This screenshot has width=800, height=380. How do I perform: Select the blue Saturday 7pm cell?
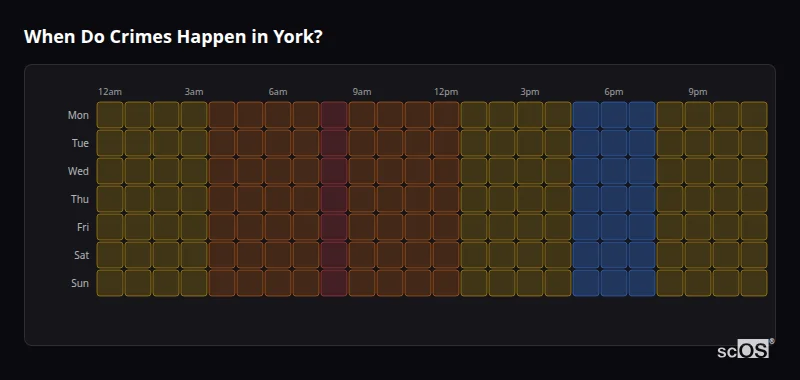(642, 255)
